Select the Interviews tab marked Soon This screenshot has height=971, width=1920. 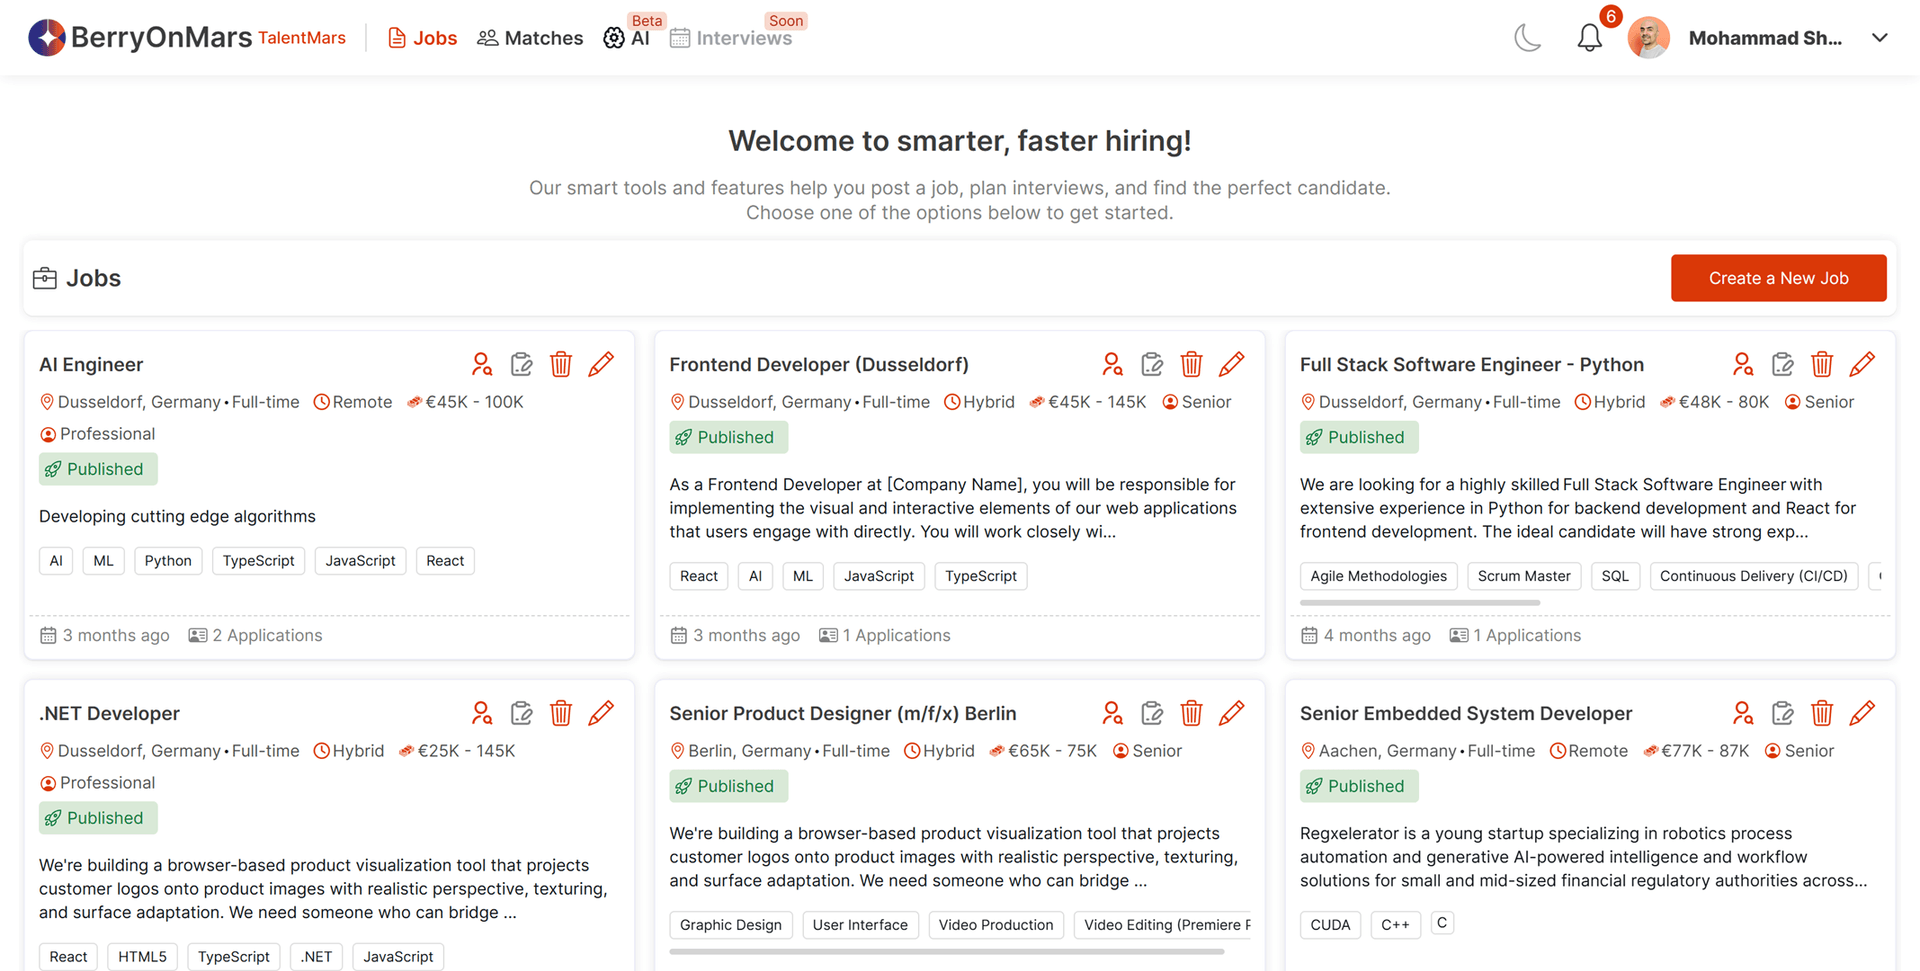pyautogui.click(x=731, y=38)
